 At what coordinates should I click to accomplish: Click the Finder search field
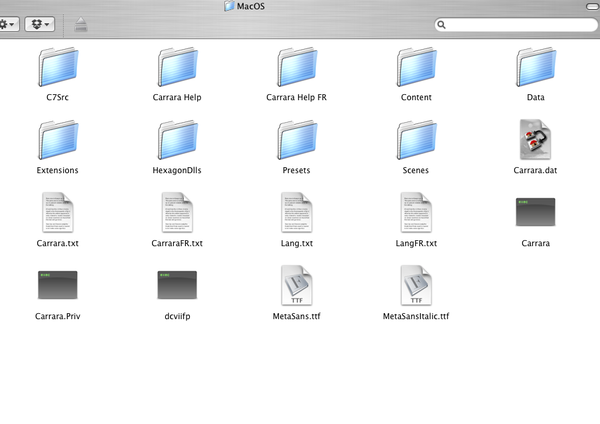click(516, 25)
